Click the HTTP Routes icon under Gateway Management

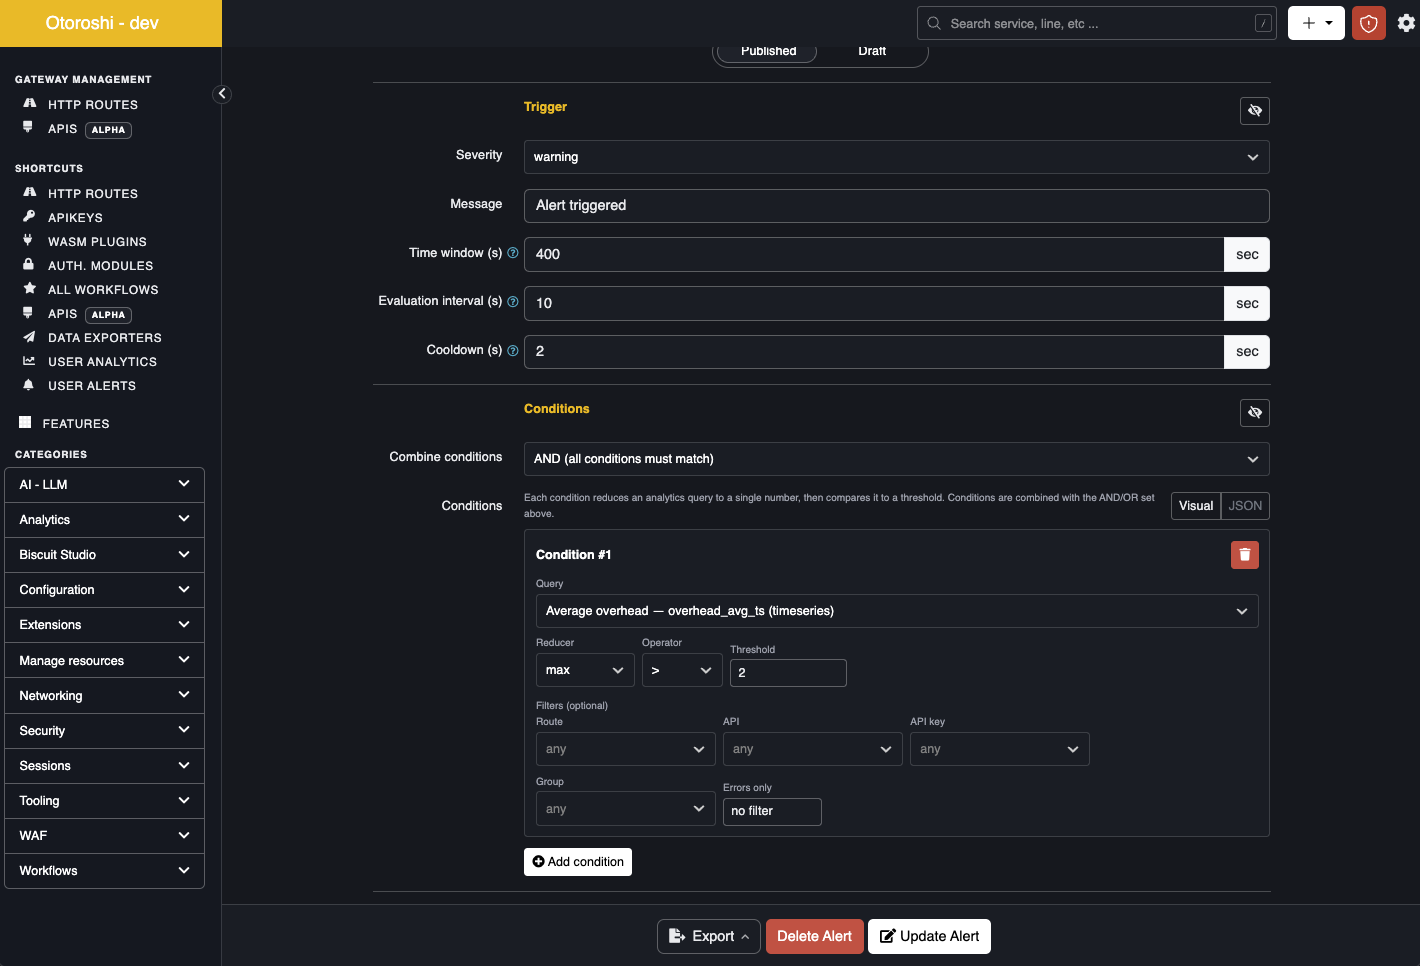pos(29,103)
